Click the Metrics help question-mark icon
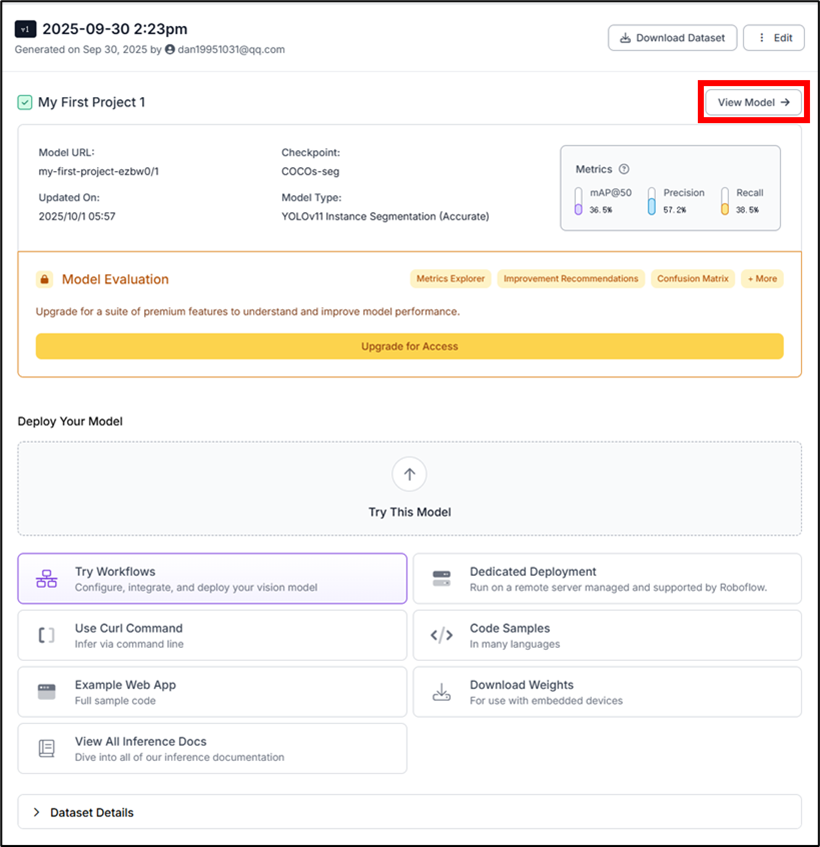The width and height of the screenshot is (820, 847). tap(624, 169)
